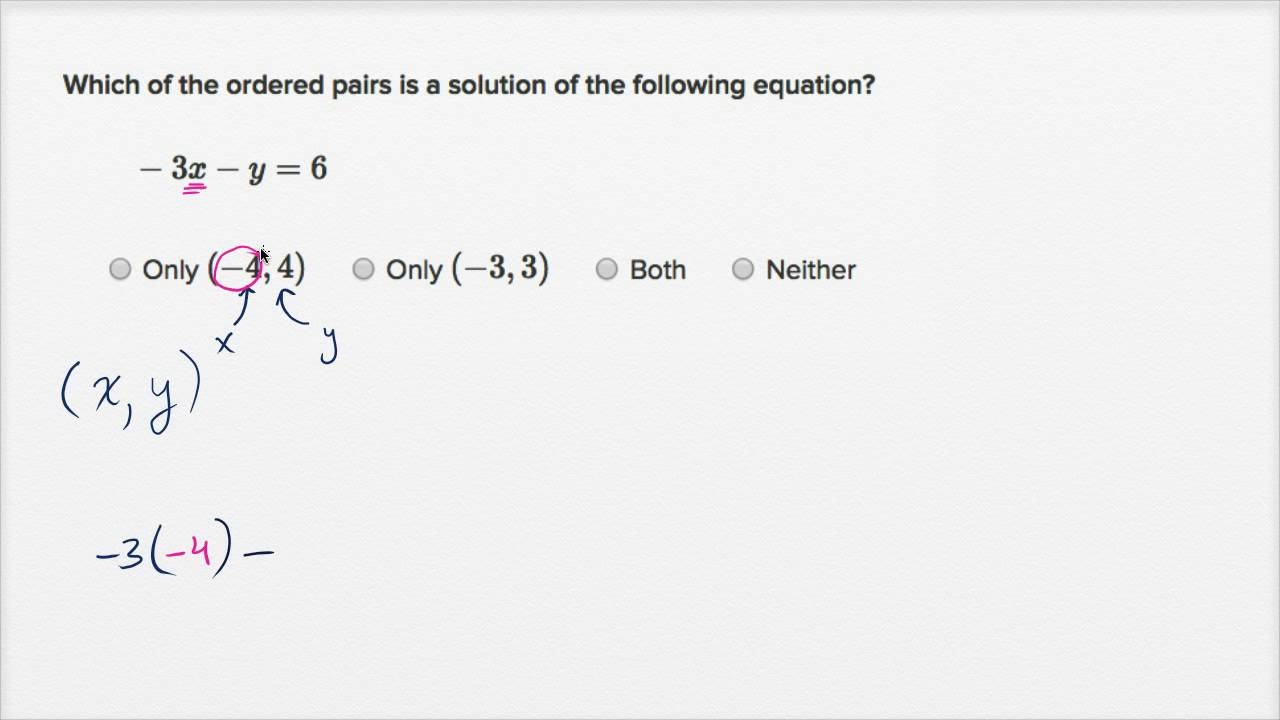Click the number 6 in the printed equation
Image resolution: width=1280 pixels, height=720 pixels.
318,168
